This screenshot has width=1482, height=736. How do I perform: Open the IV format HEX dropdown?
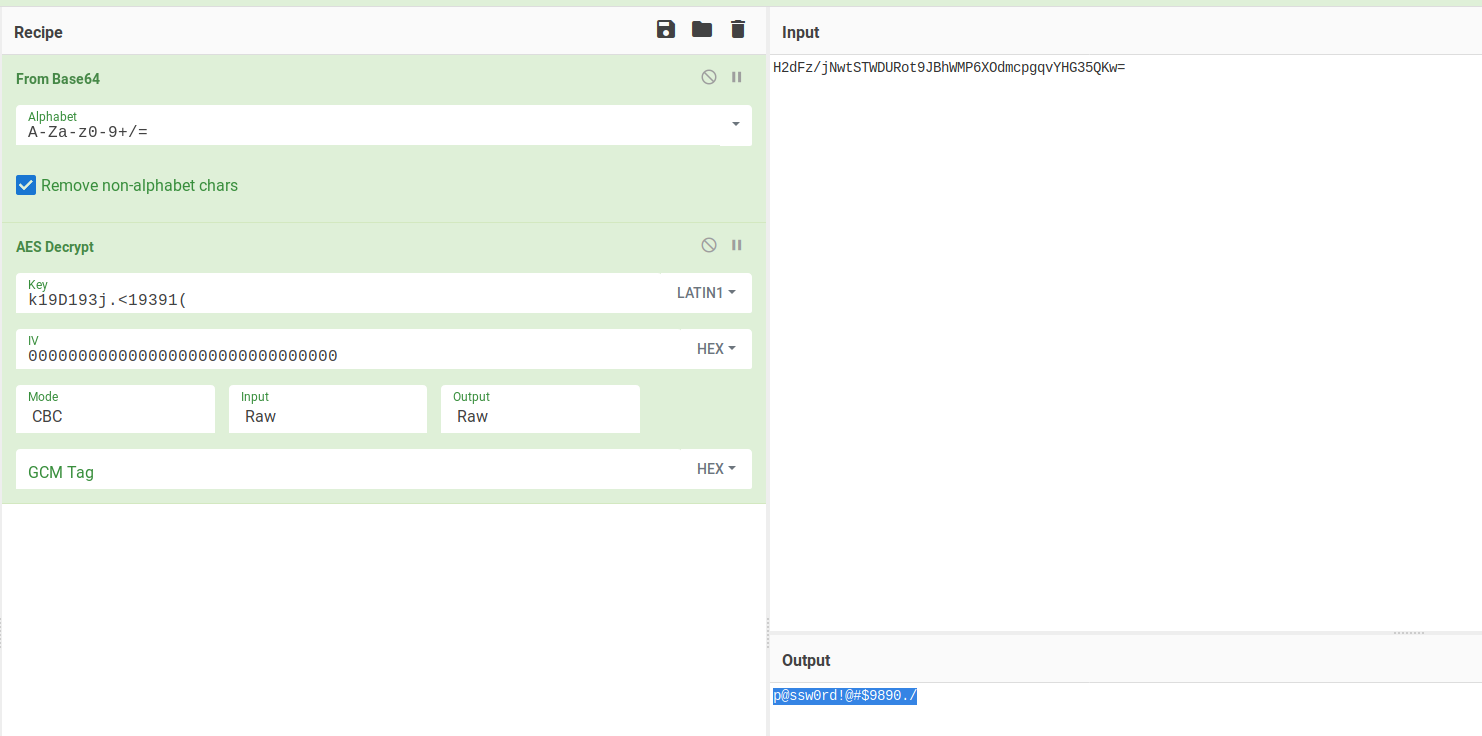(716, 349)
